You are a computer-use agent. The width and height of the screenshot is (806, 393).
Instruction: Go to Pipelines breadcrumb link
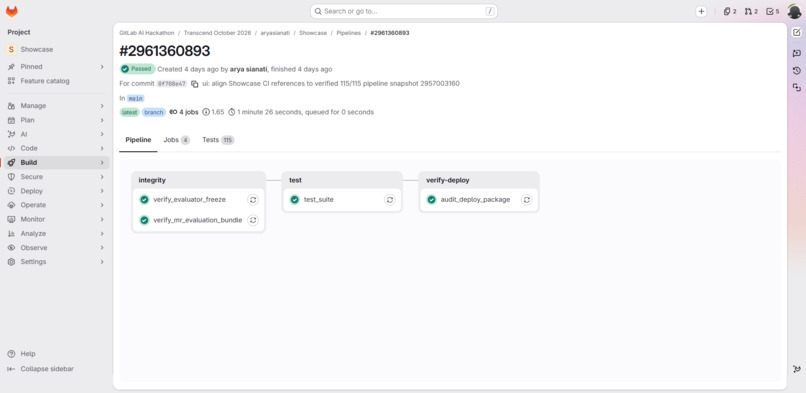[349, 33]
